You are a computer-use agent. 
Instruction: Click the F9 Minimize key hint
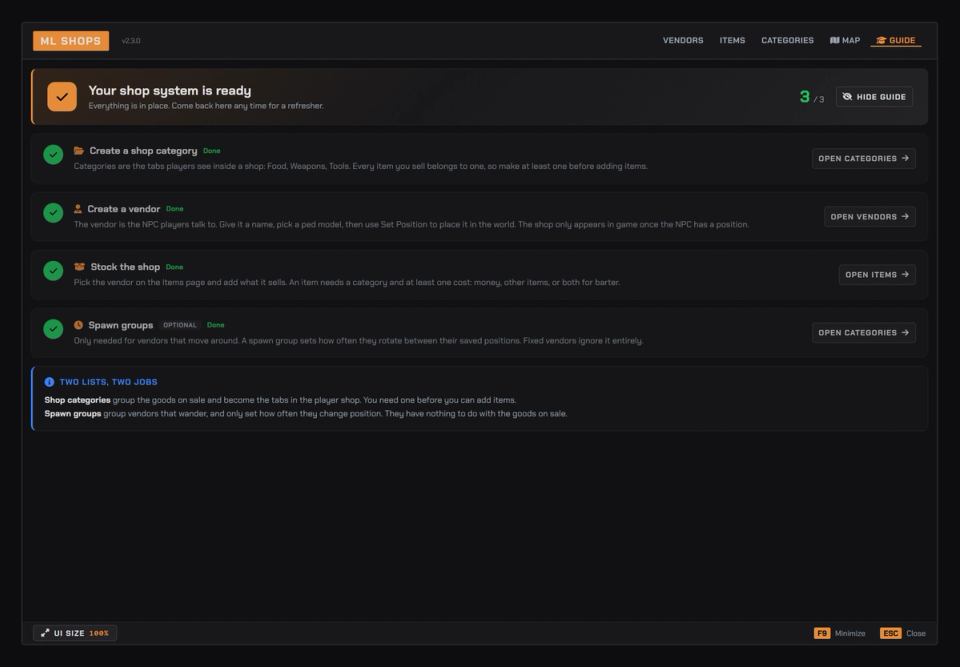(839, 633)
